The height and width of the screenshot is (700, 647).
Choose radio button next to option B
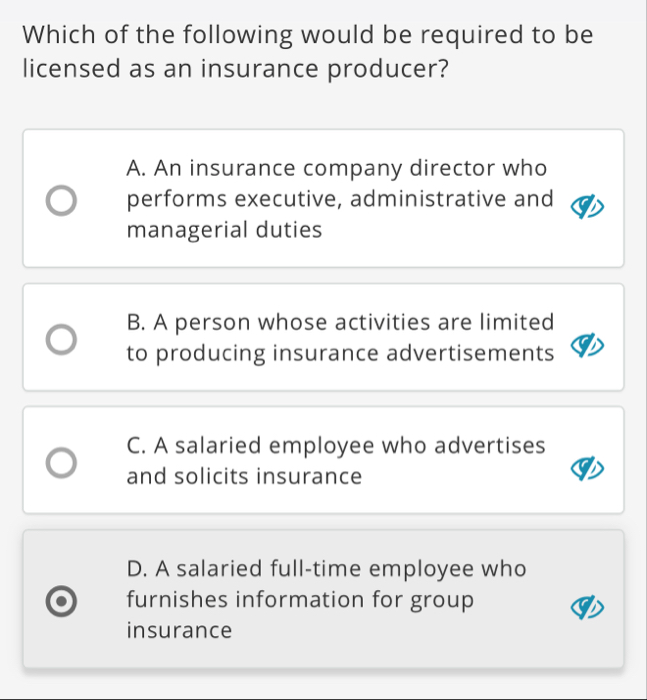point(62,338)
